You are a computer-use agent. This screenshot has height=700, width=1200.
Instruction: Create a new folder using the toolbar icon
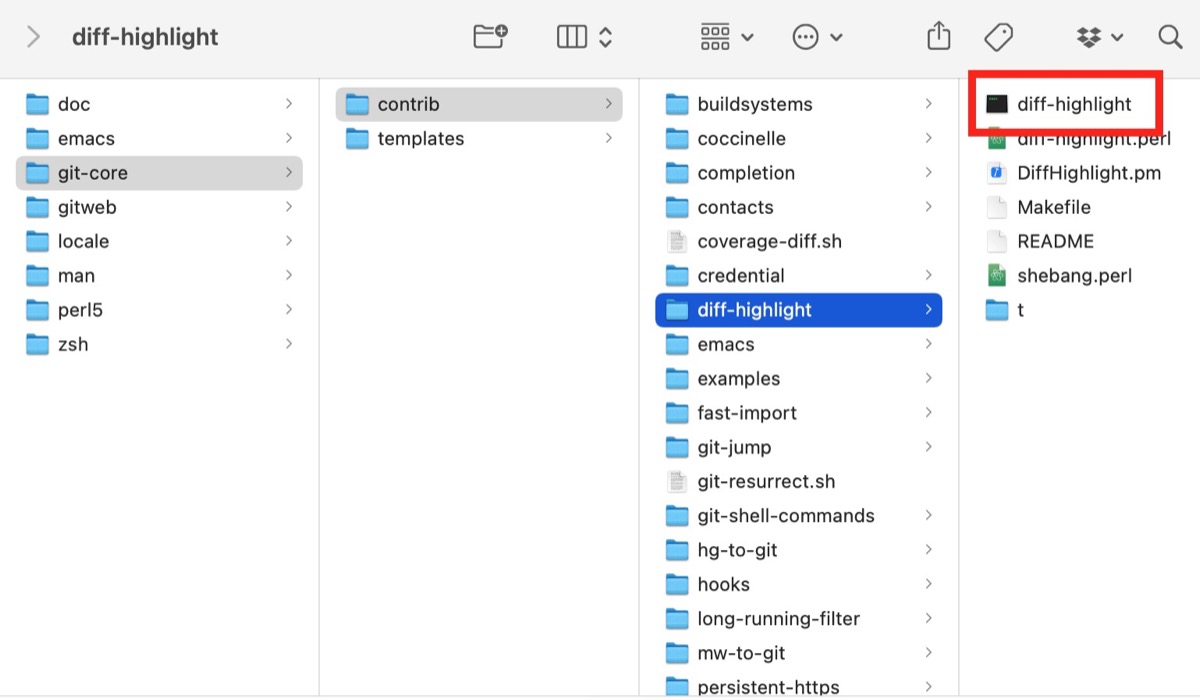tap(487, 35)
